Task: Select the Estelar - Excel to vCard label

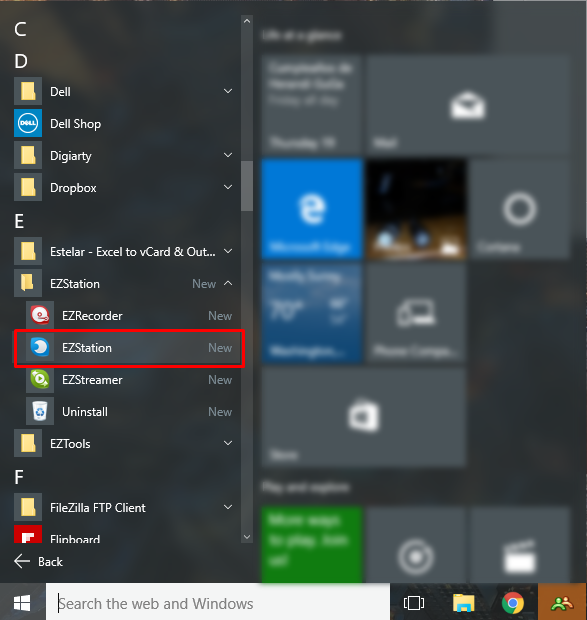Action: click(x=133, y=252)
